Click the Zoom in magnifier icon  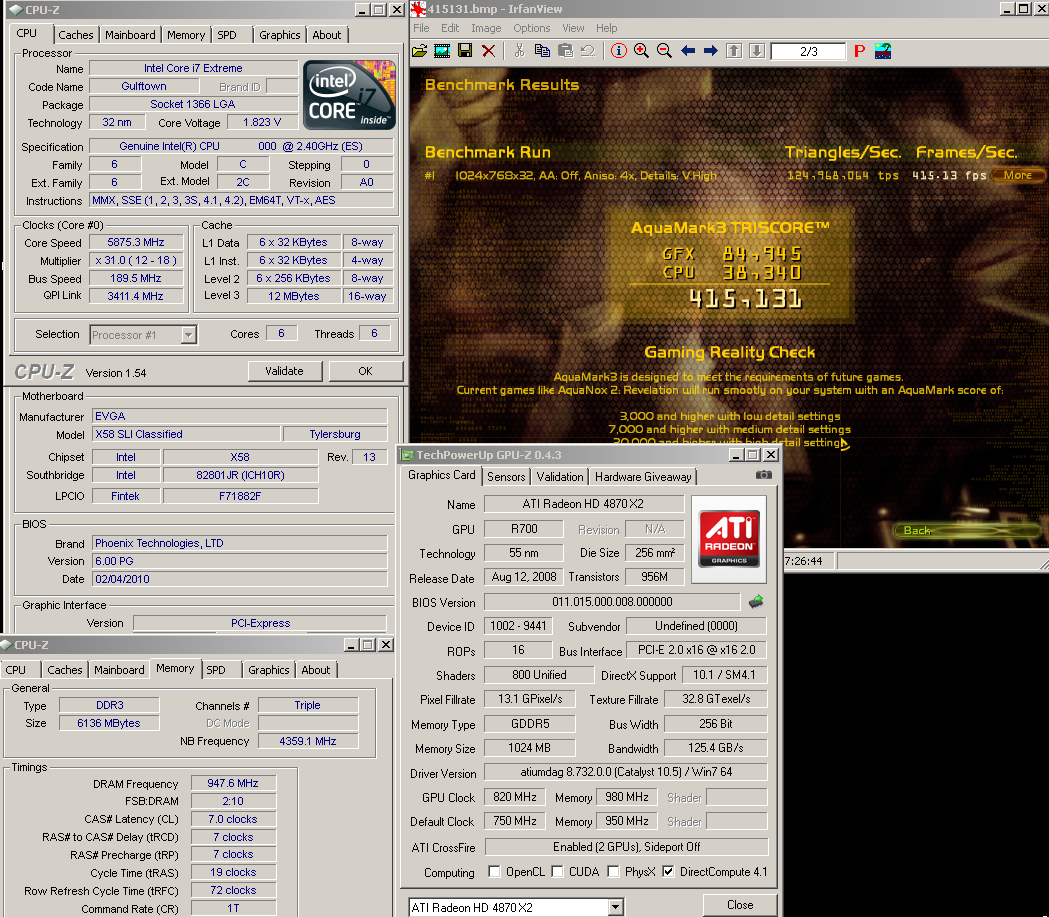[641, 51]
